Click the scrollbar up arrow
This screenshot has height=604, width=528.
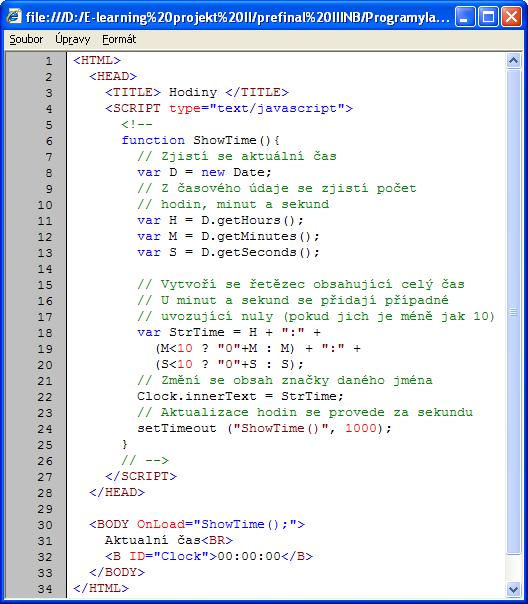point(513,60)
